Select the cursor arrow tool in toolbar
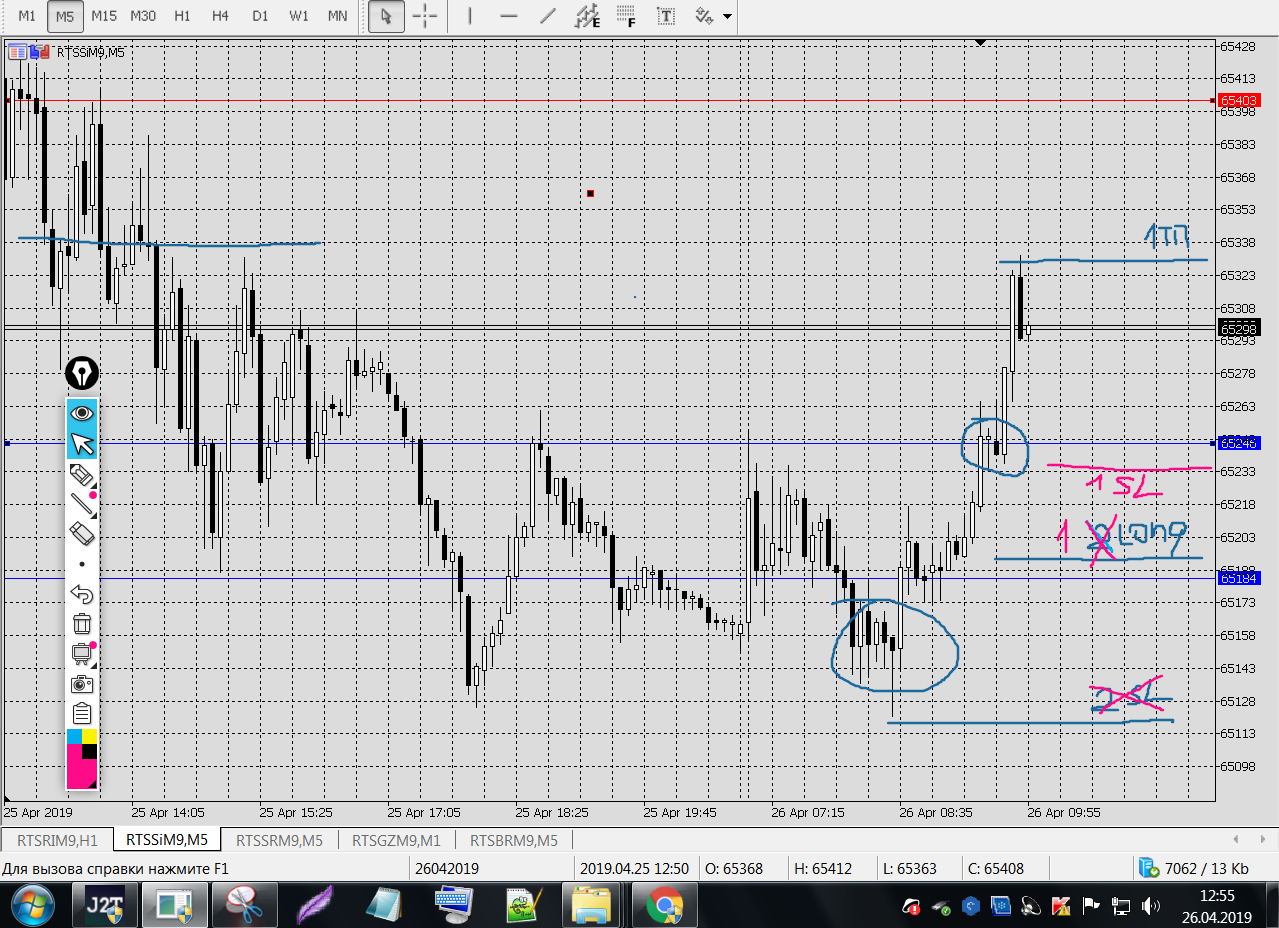 tap(387, 16)
